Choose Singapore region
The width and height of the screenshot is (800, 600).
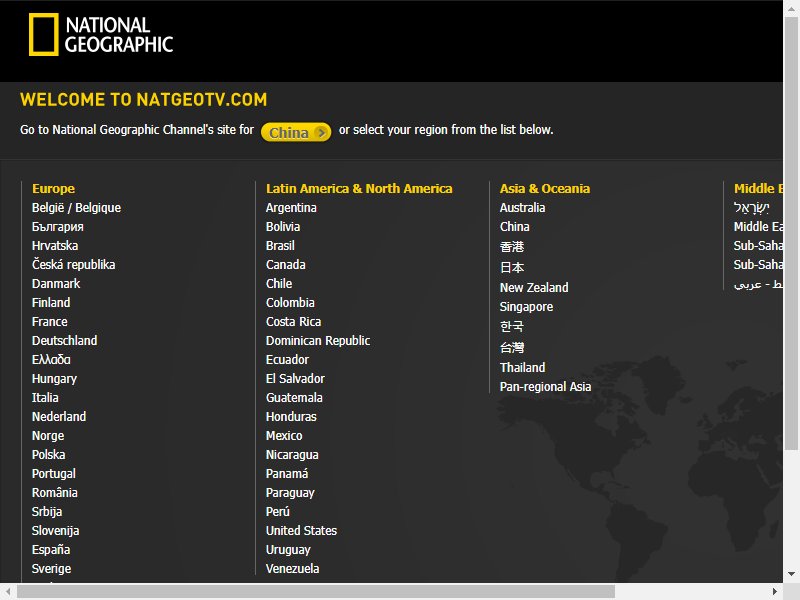[527, 307]
